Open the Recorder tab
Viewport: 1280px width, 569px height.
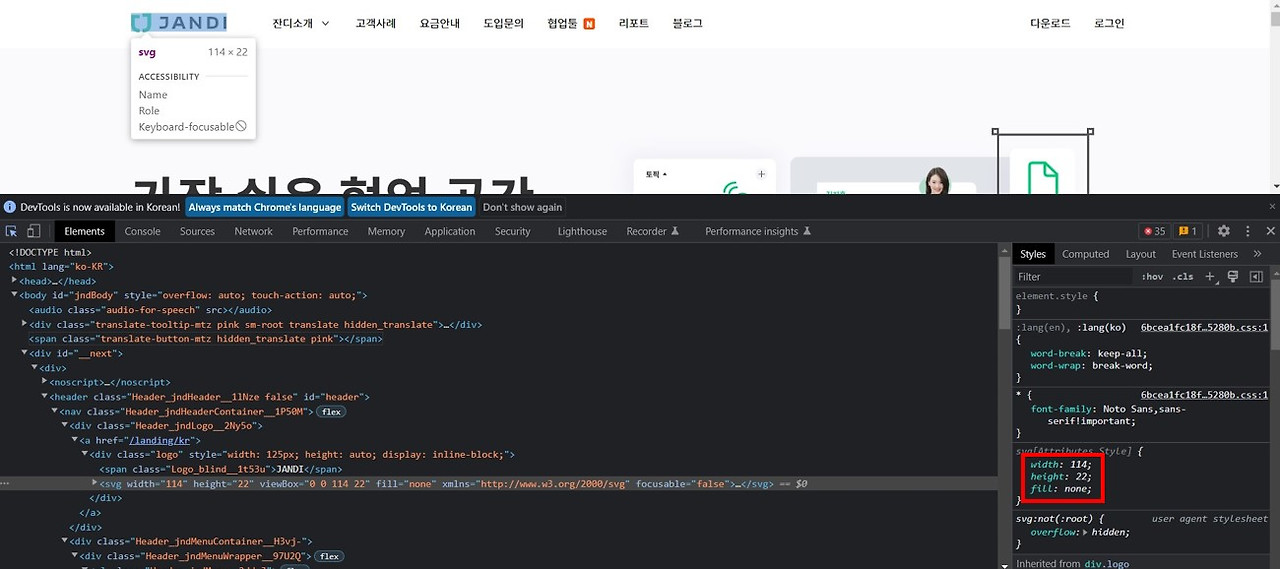(x=652, y=231)
